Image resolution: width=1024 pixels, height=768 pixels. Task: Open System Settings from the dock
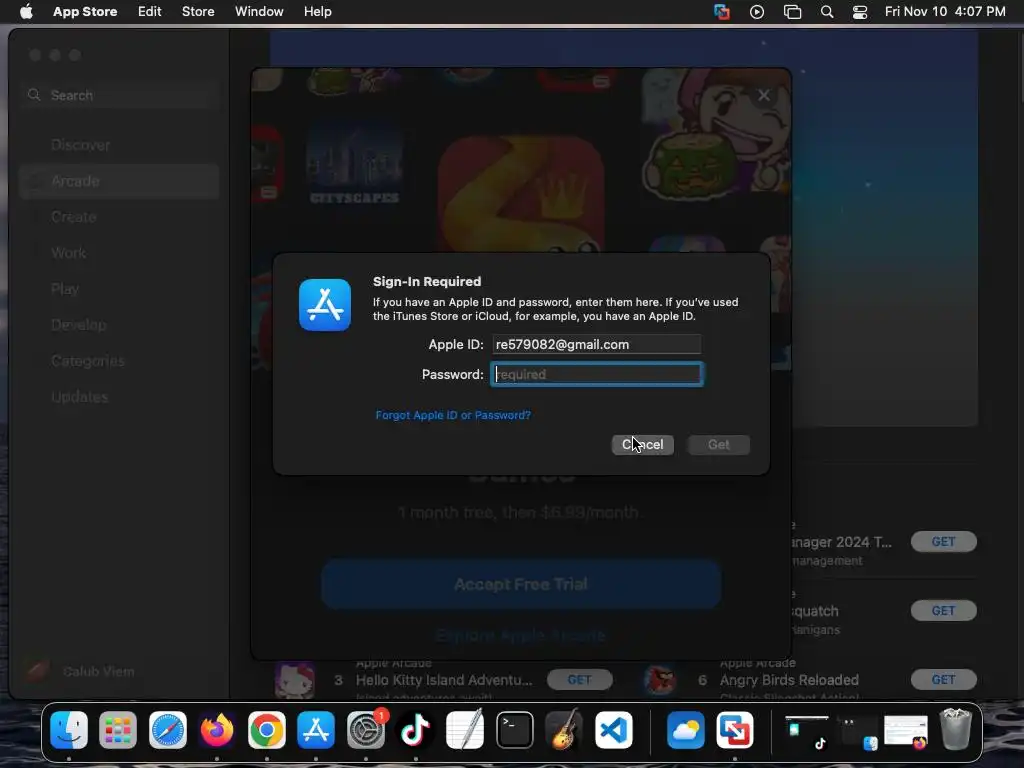coord(366,729)
